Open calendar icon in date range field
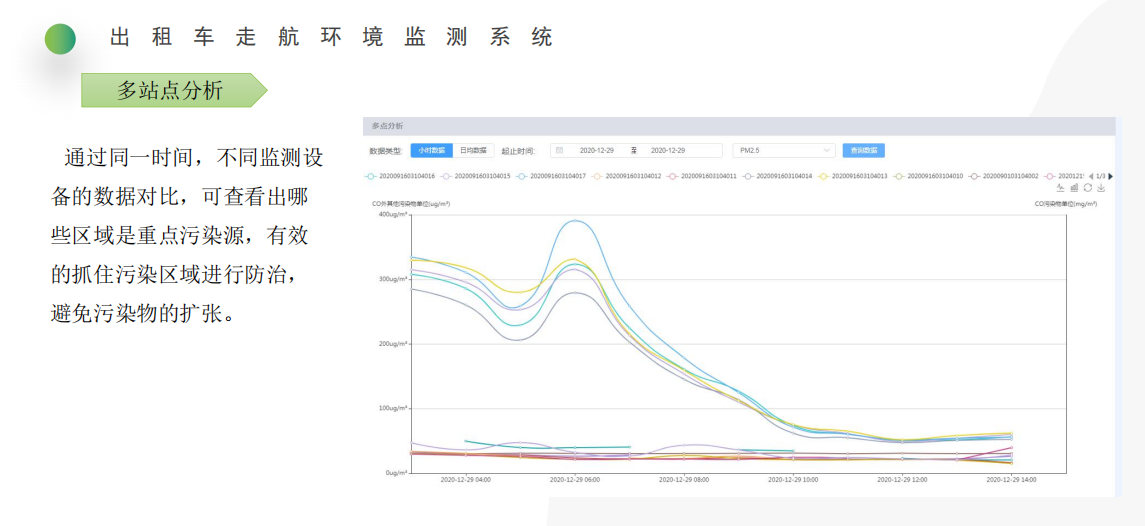Screen dimensions: 1145x526 click(559, 150)
